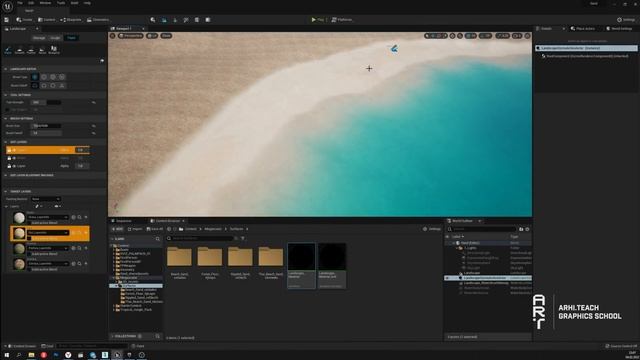The width and height of the screenshot is (640, 360).
Task: Toggle lock on the third edit layer
Action: pyautogui.click(x=9, y=166)
